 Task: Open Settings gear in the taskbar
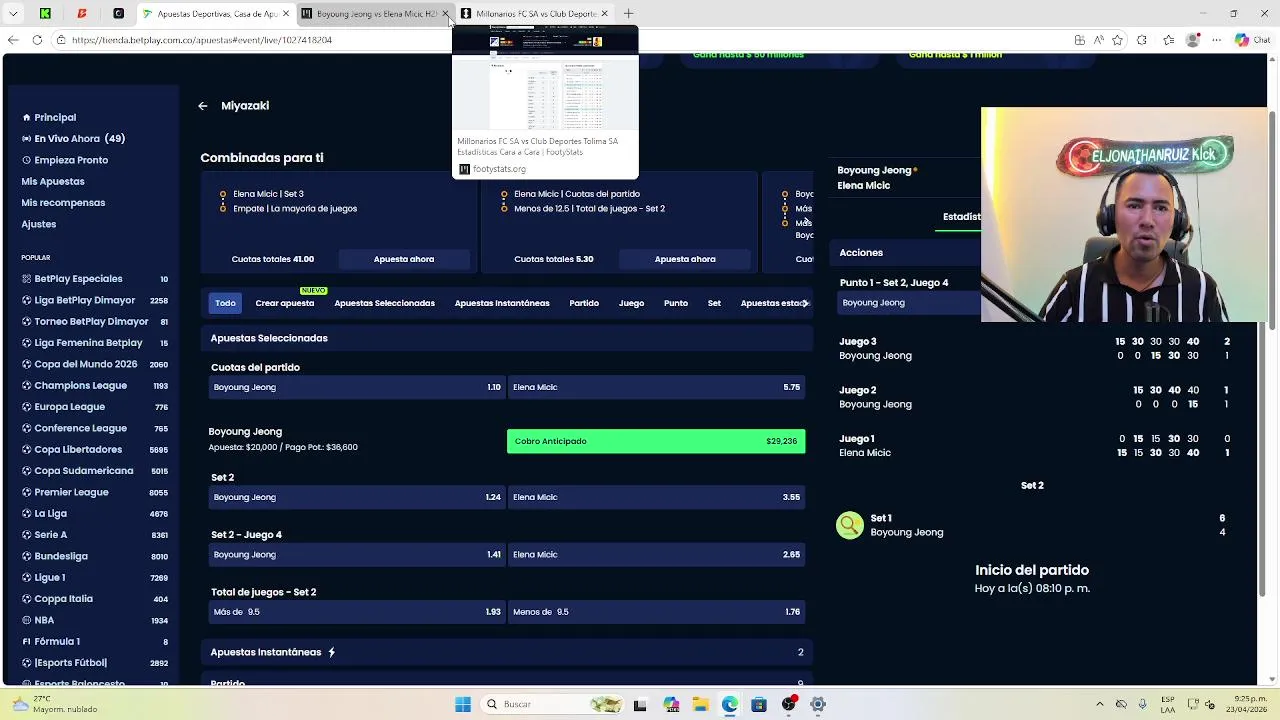coord(818,704)
